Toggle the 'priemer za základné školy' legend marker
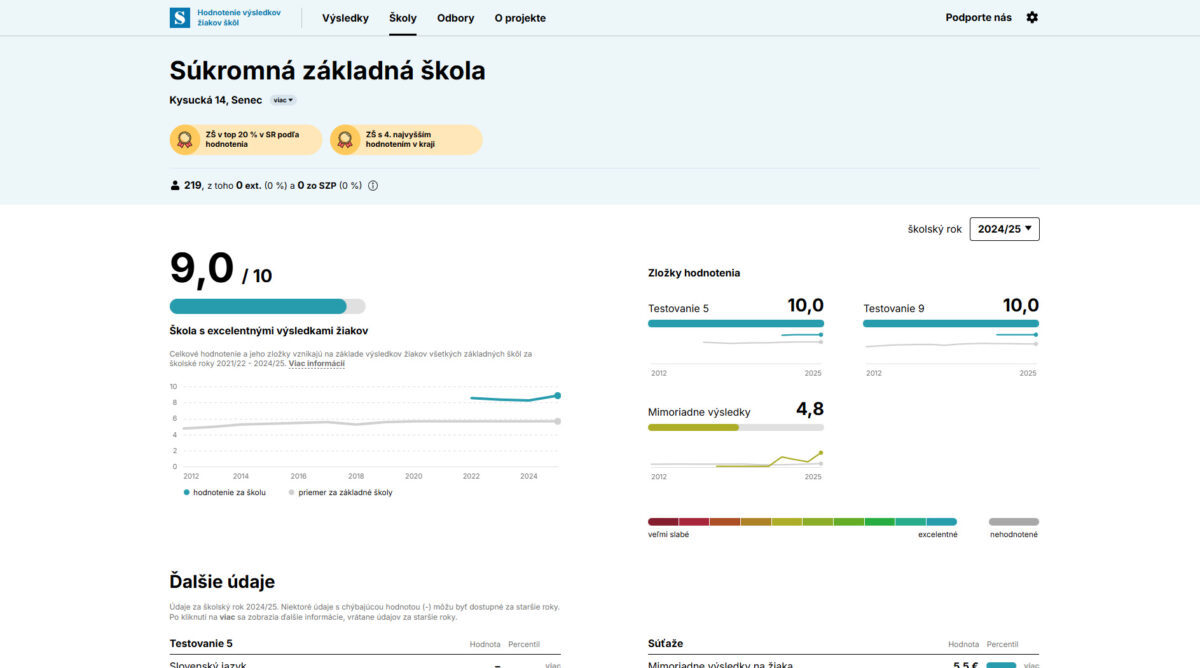The width and height of the screenshot is (1200, 668). click(292, 493)
